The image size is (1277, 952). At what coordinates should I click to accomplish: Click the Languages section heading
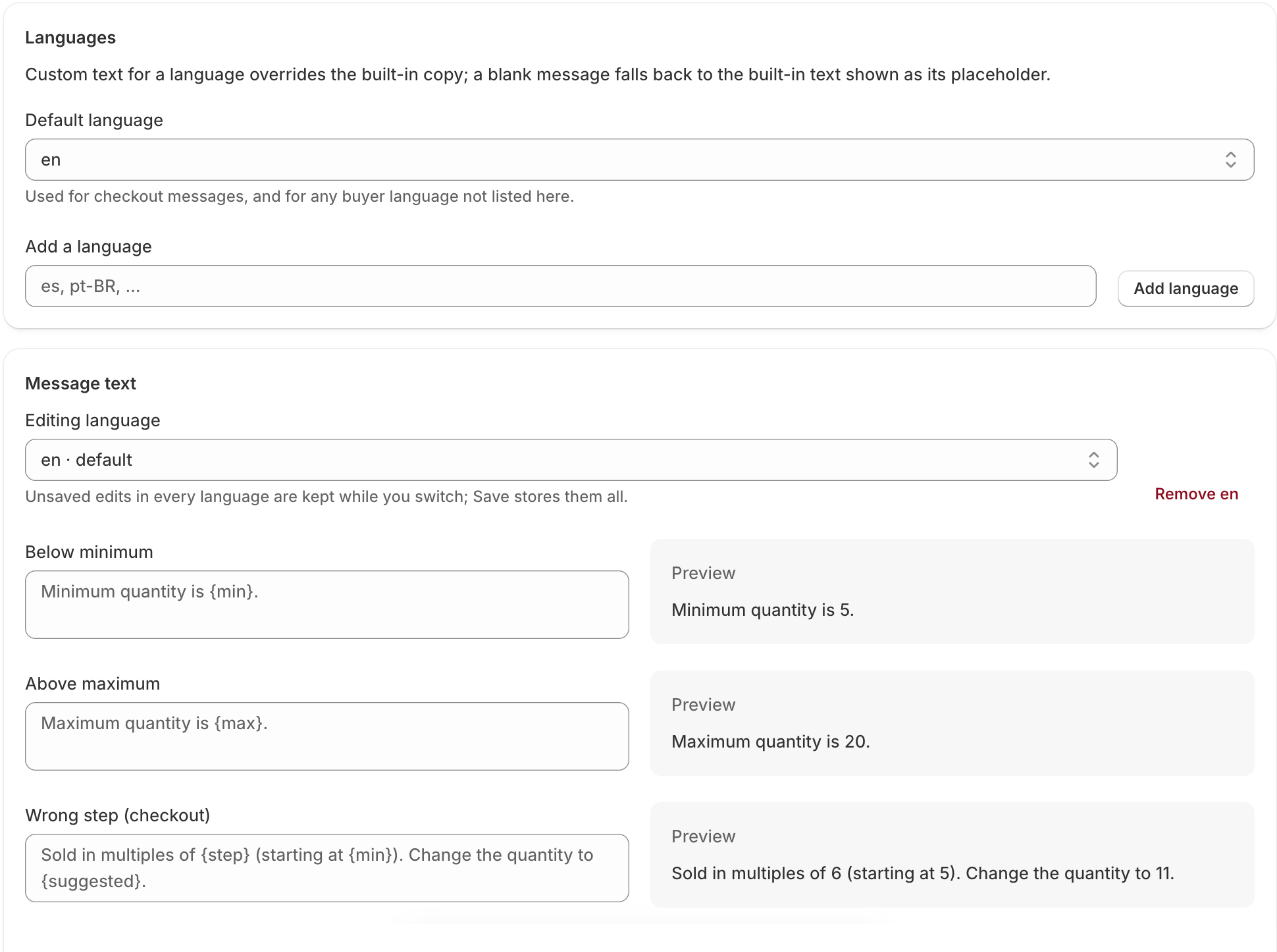[x=70, y=38]
